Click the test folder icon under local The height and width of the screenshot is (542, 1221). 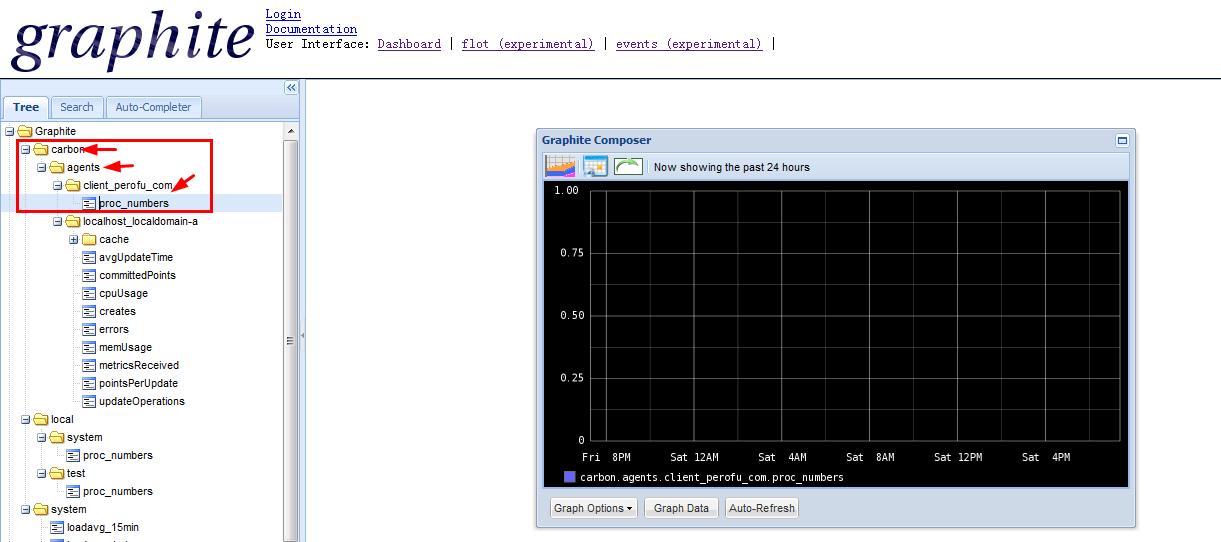(57, 473)
